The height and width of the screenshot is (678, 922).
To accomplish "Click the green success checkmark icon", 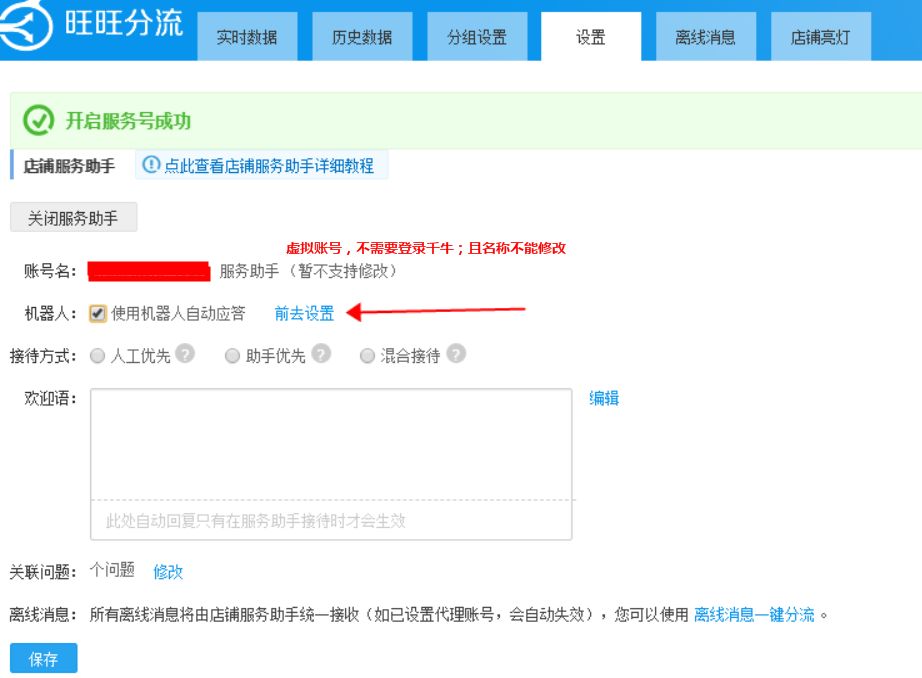I will coord(39,120).
